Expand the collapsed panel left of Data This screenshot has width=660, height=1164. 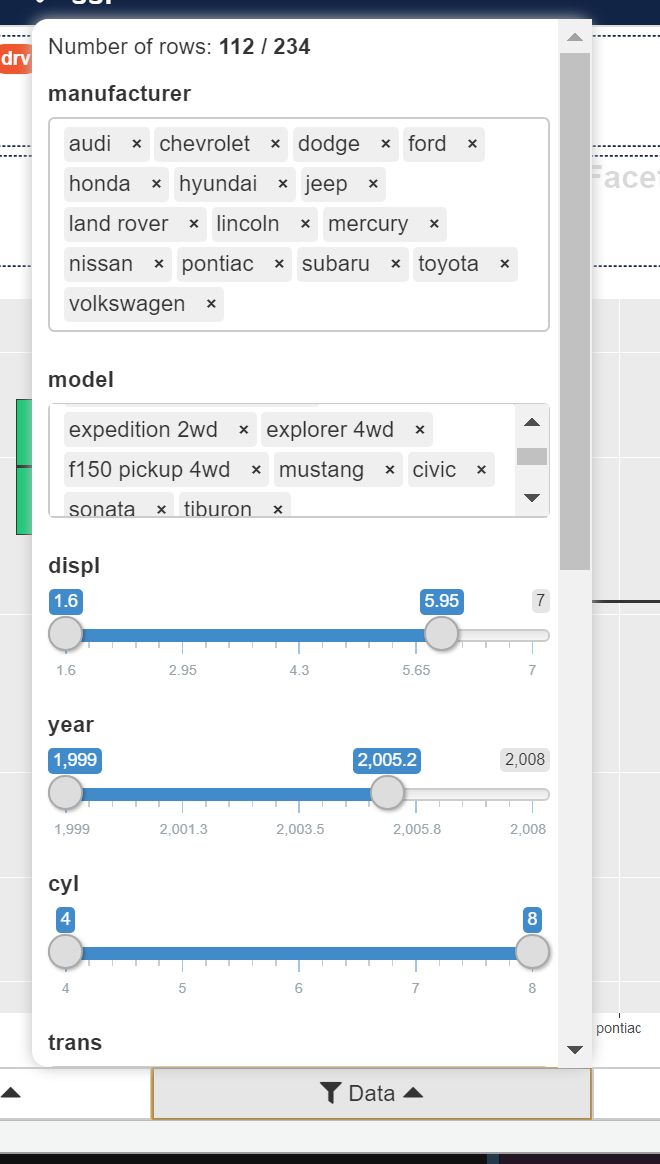click(12, 1094)
